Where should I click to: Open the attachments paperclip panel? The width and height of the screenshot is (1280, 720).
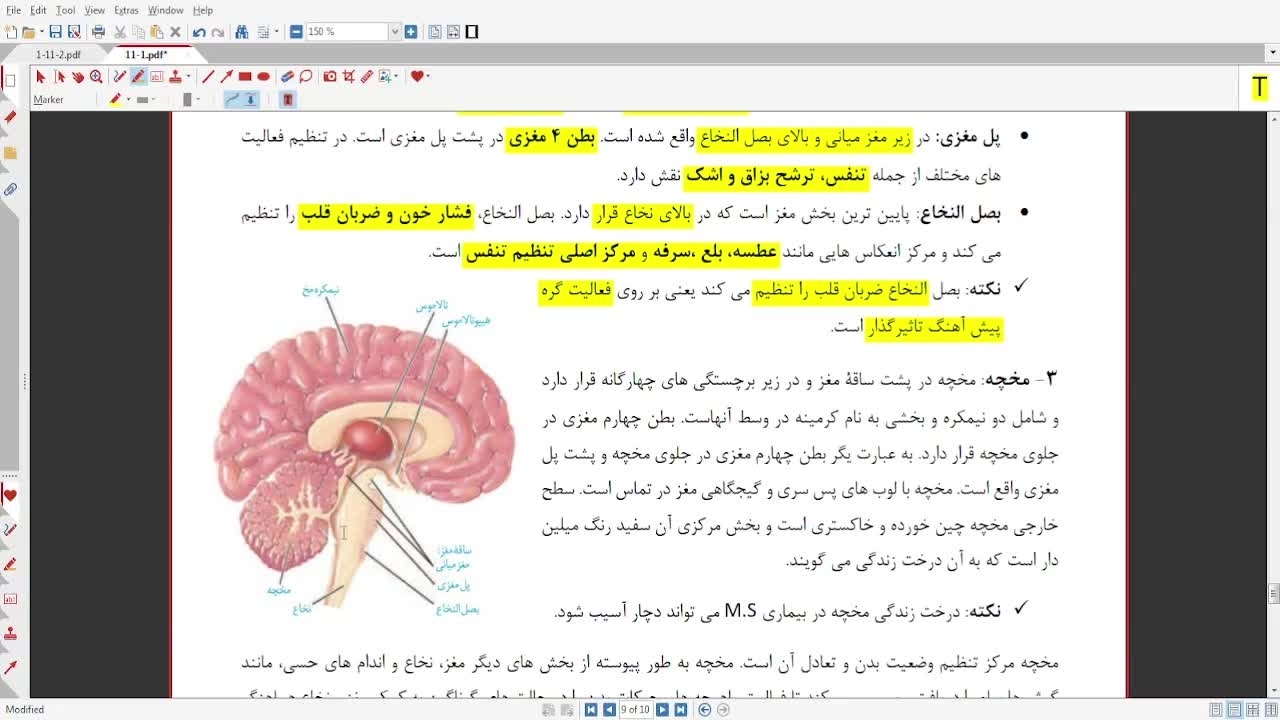click(11, 189)
